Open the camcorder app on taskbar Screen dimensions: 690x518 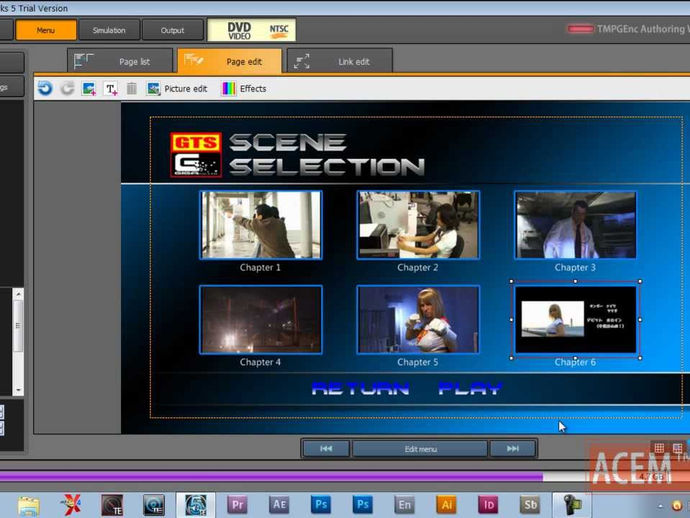(572, 505)
